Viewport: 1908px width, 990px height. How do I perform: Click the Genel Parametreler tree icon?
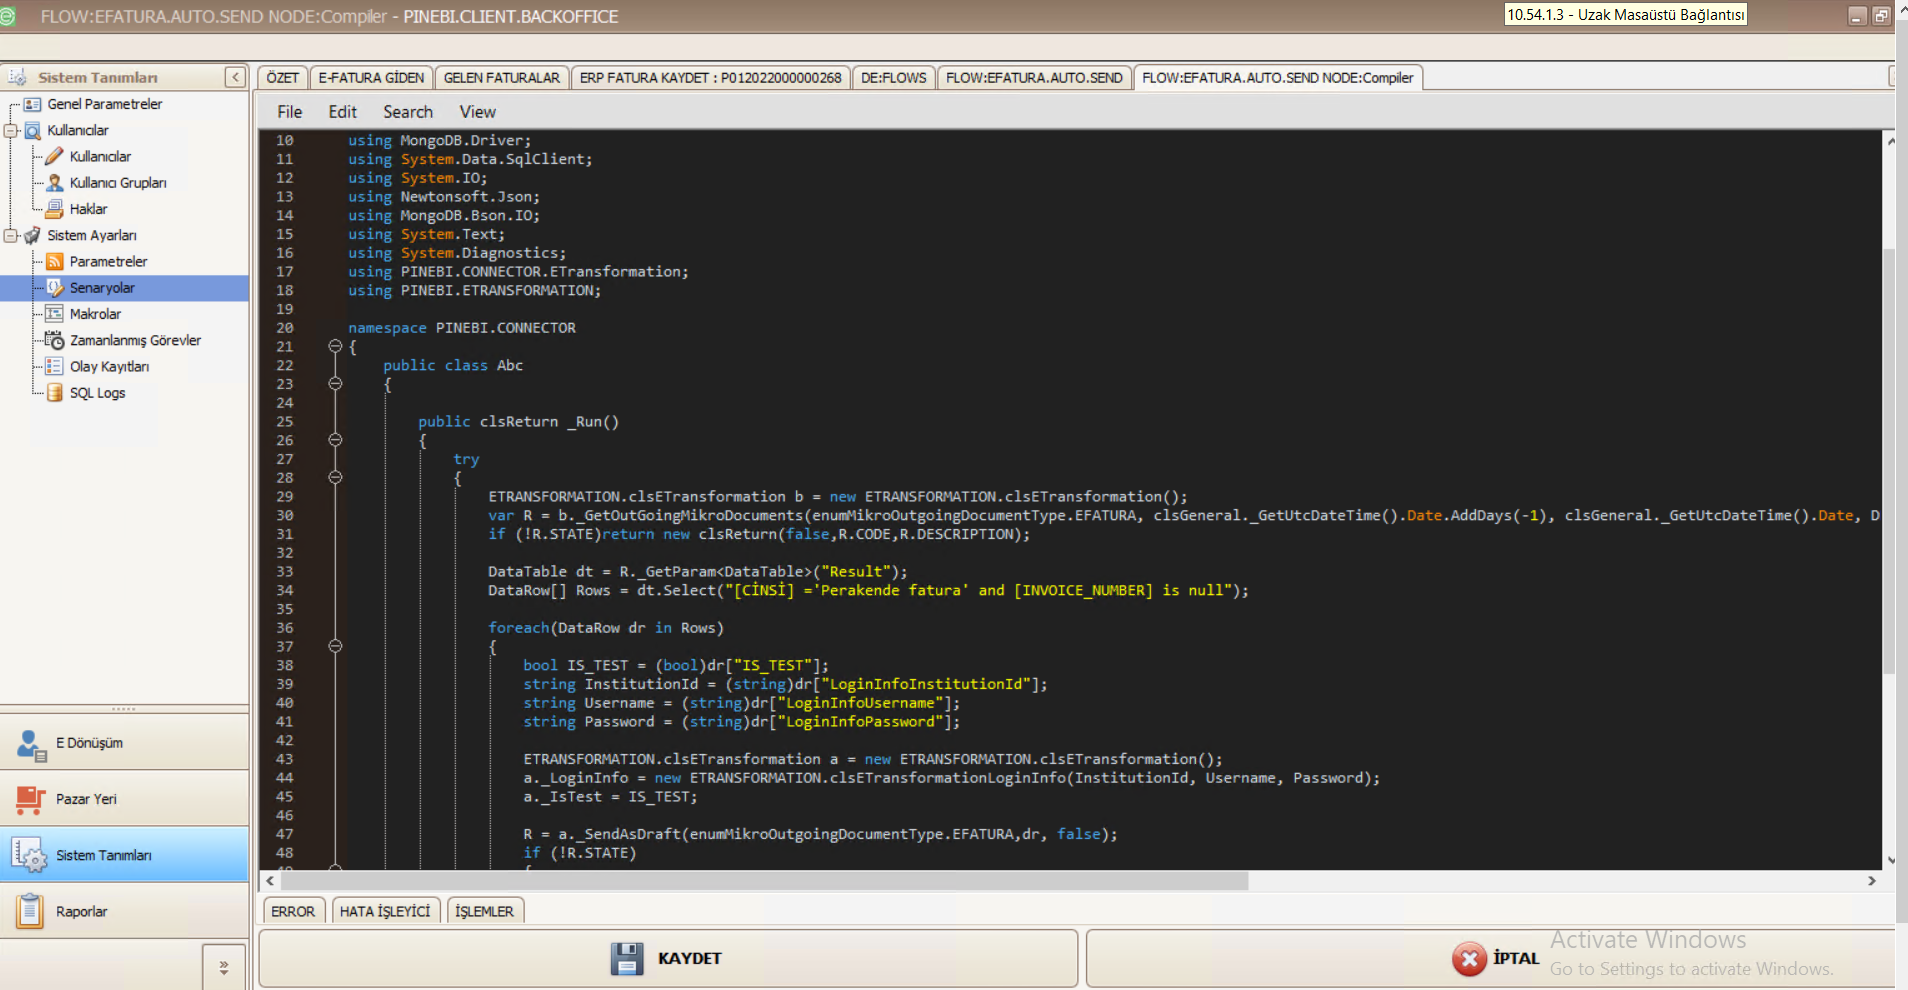pos(32,104)
